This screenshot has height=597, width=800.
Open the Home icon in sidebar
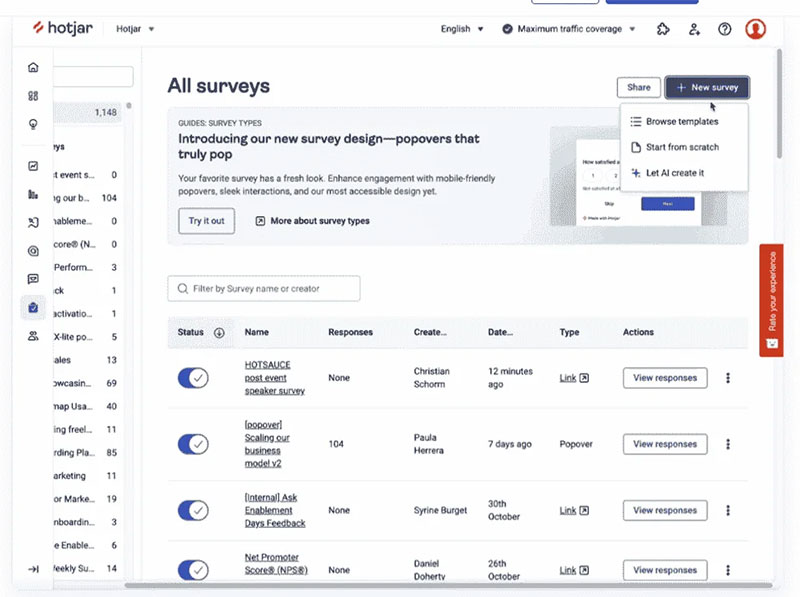click(33, 67)
